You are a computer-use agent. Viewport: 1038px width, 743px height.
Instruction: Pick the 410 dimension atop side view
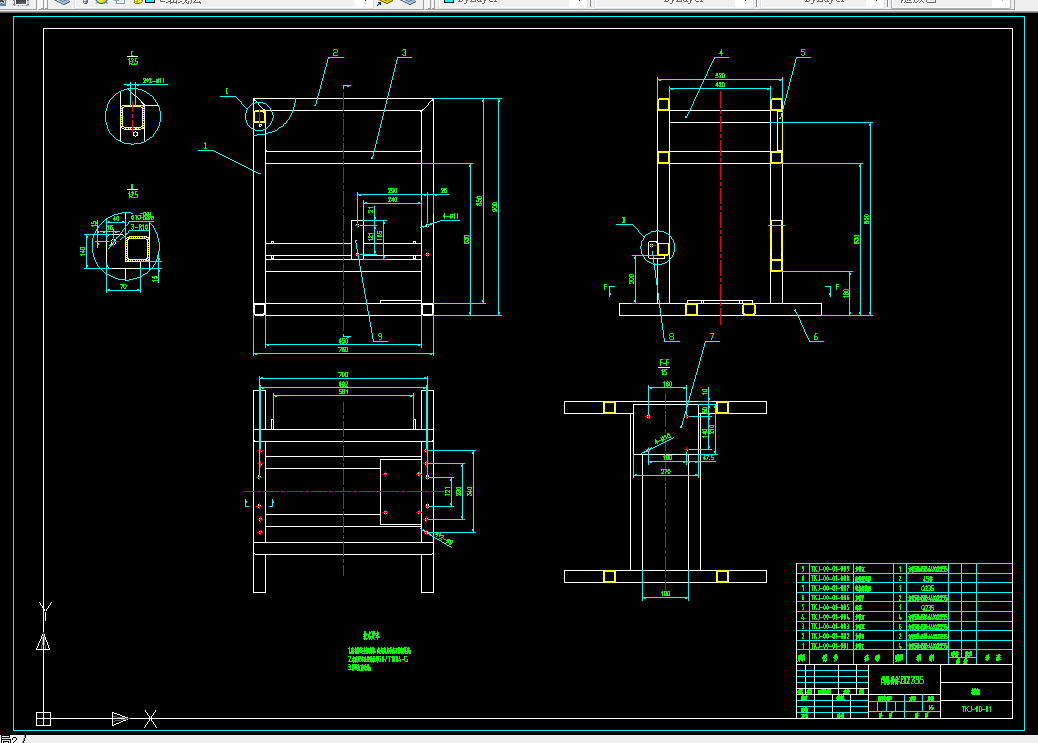720,85
